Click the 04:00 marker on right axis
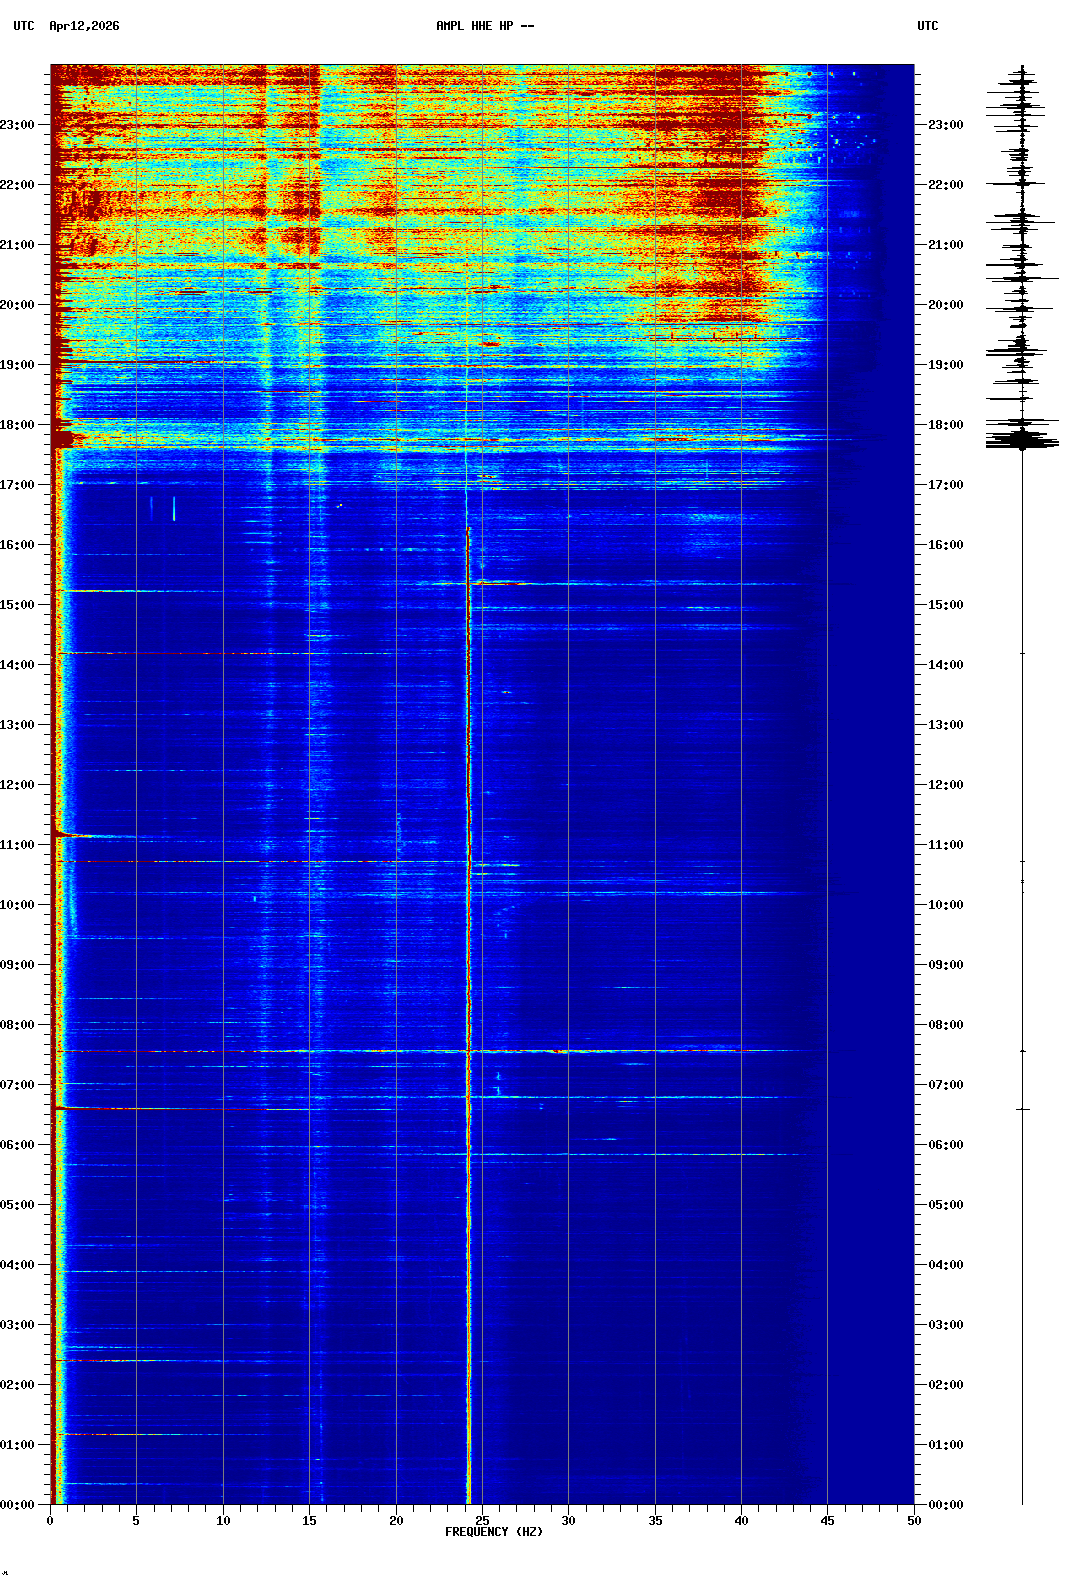Screen dimensions: 1066x1584 [x=945, y=1265]
